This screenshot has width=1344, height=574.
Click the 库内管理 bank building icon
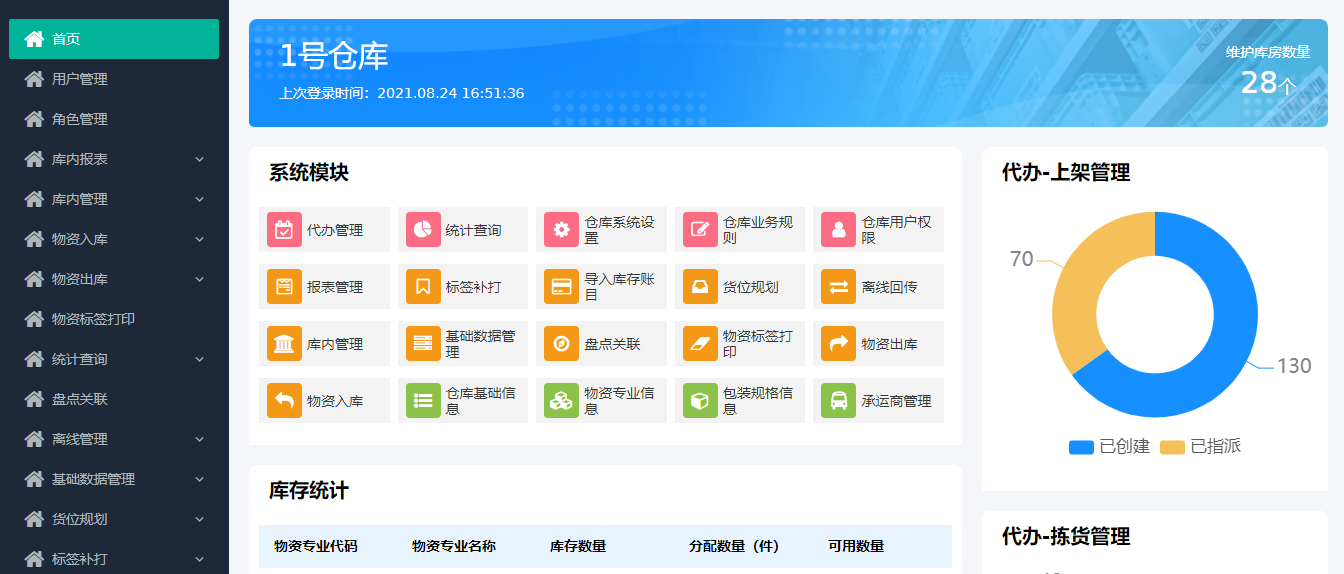pos(284,344)
